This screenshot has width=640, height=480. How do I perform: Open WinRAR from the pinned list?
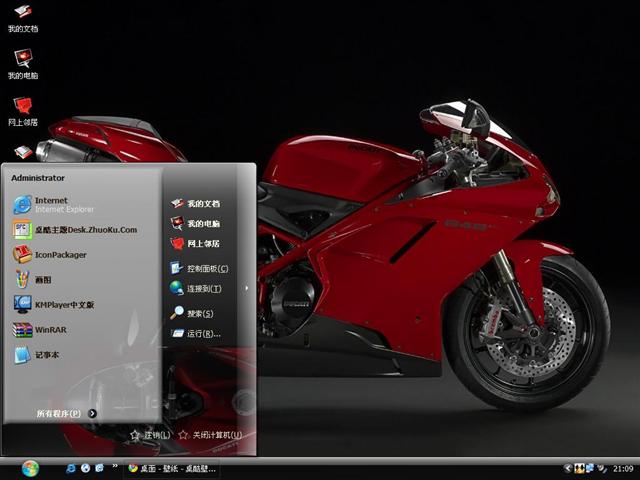click(x=50, y=330)
